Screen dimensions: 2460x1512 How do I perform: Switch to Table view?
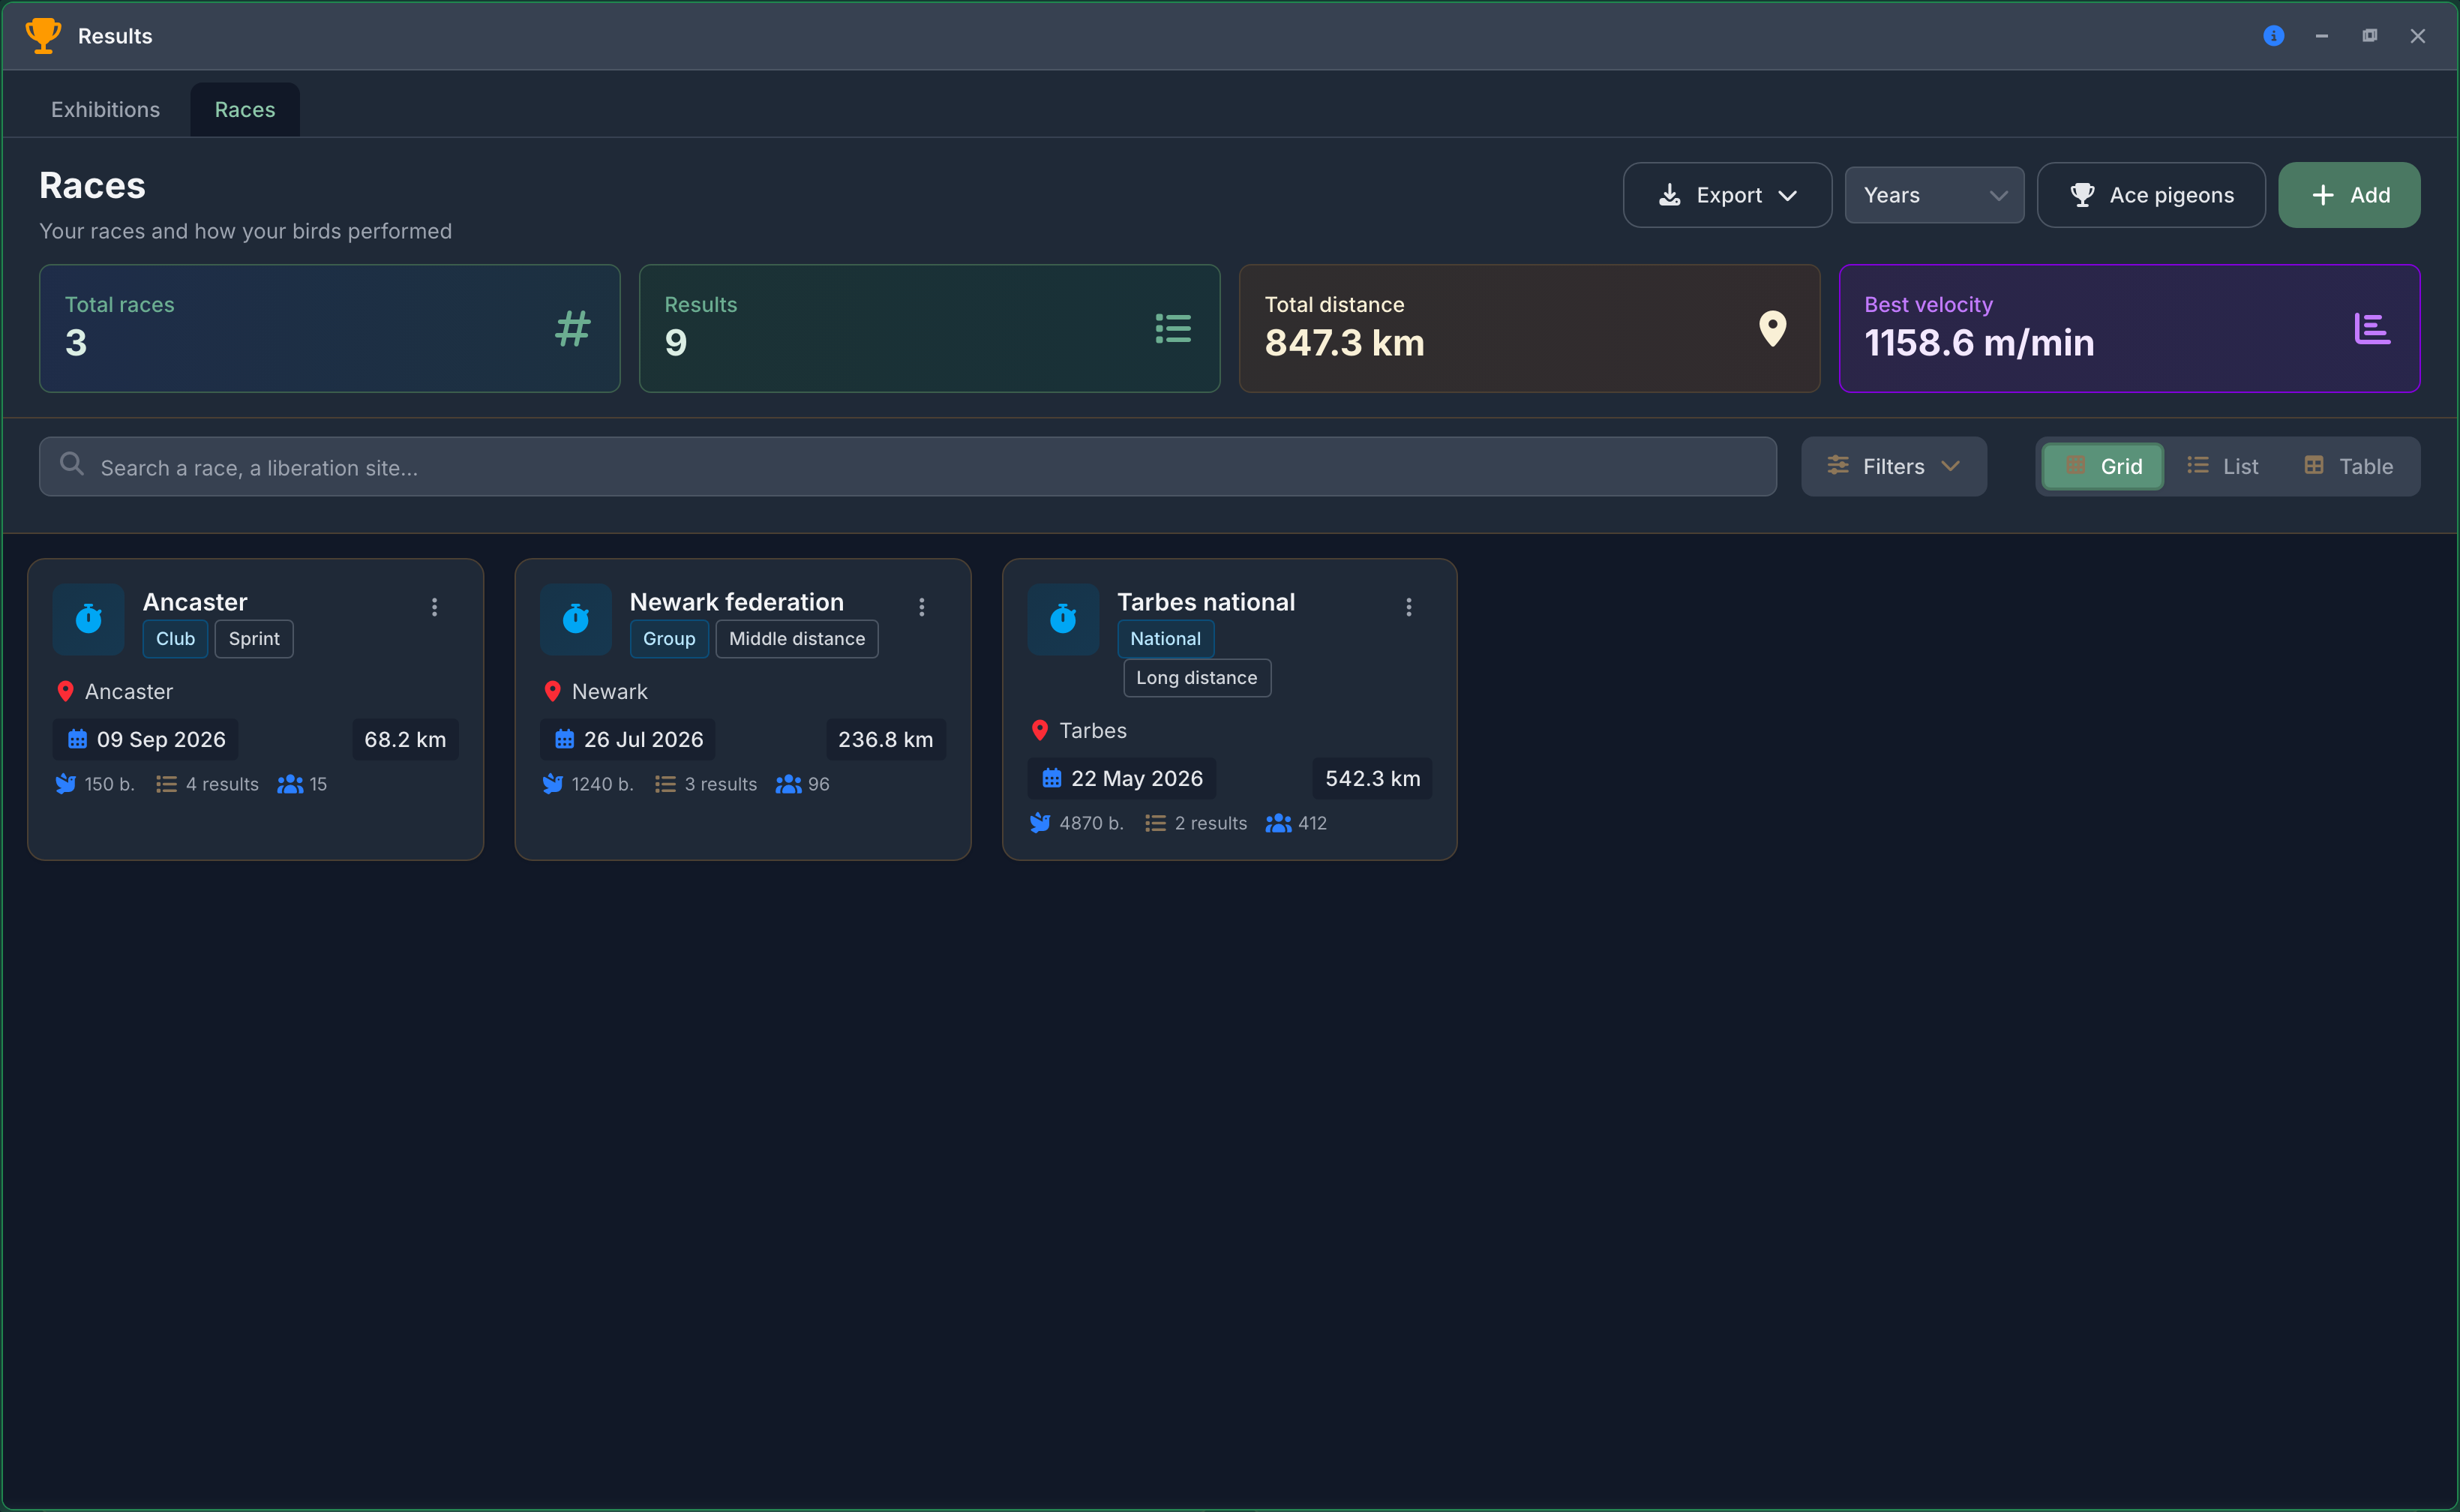2348,466
